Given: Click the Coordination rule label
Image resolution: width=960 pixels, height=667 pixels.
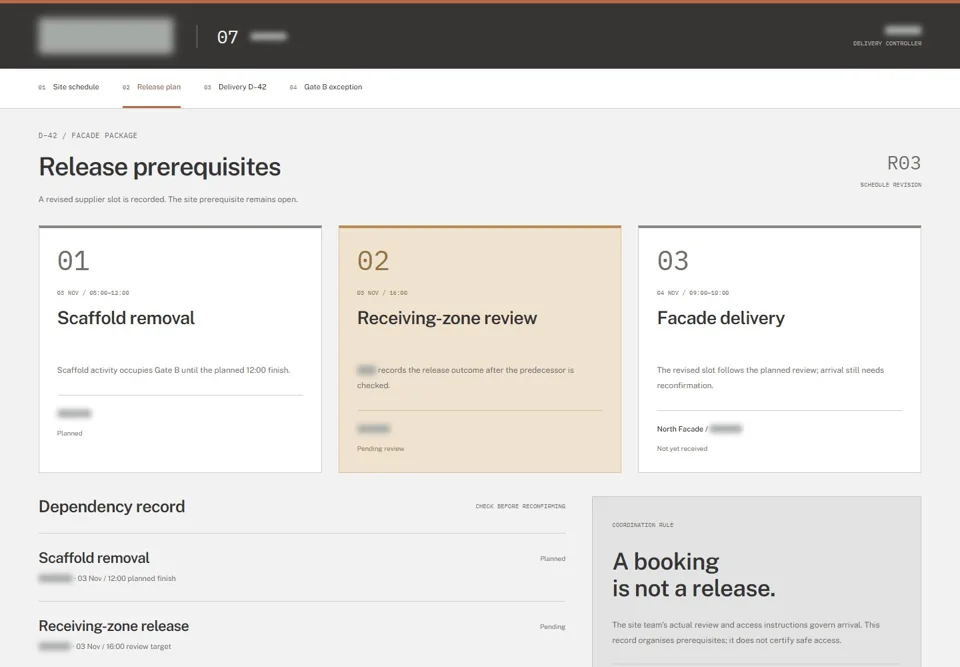Looking at the screenshot, I should point(643,525).
